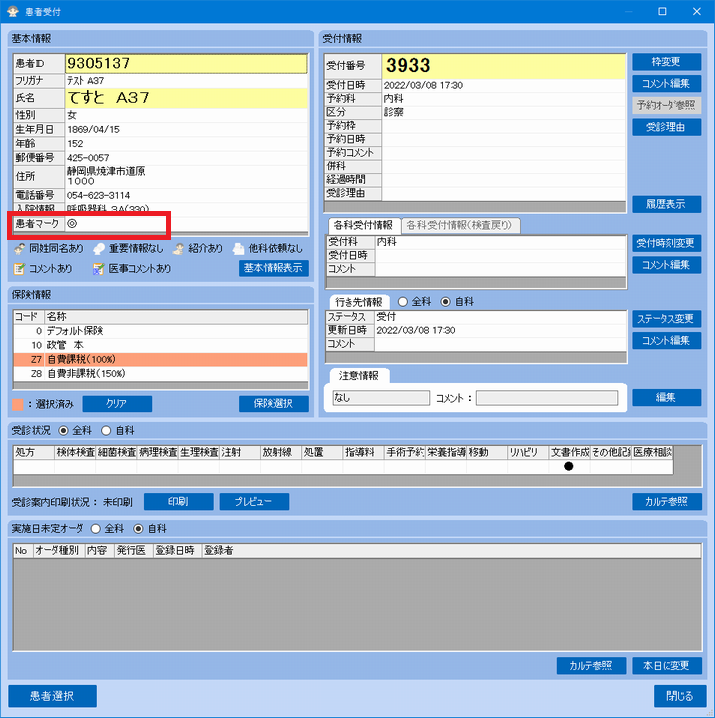
Task: Select 全科 radio for 受診状況
Action: [63, 430]
